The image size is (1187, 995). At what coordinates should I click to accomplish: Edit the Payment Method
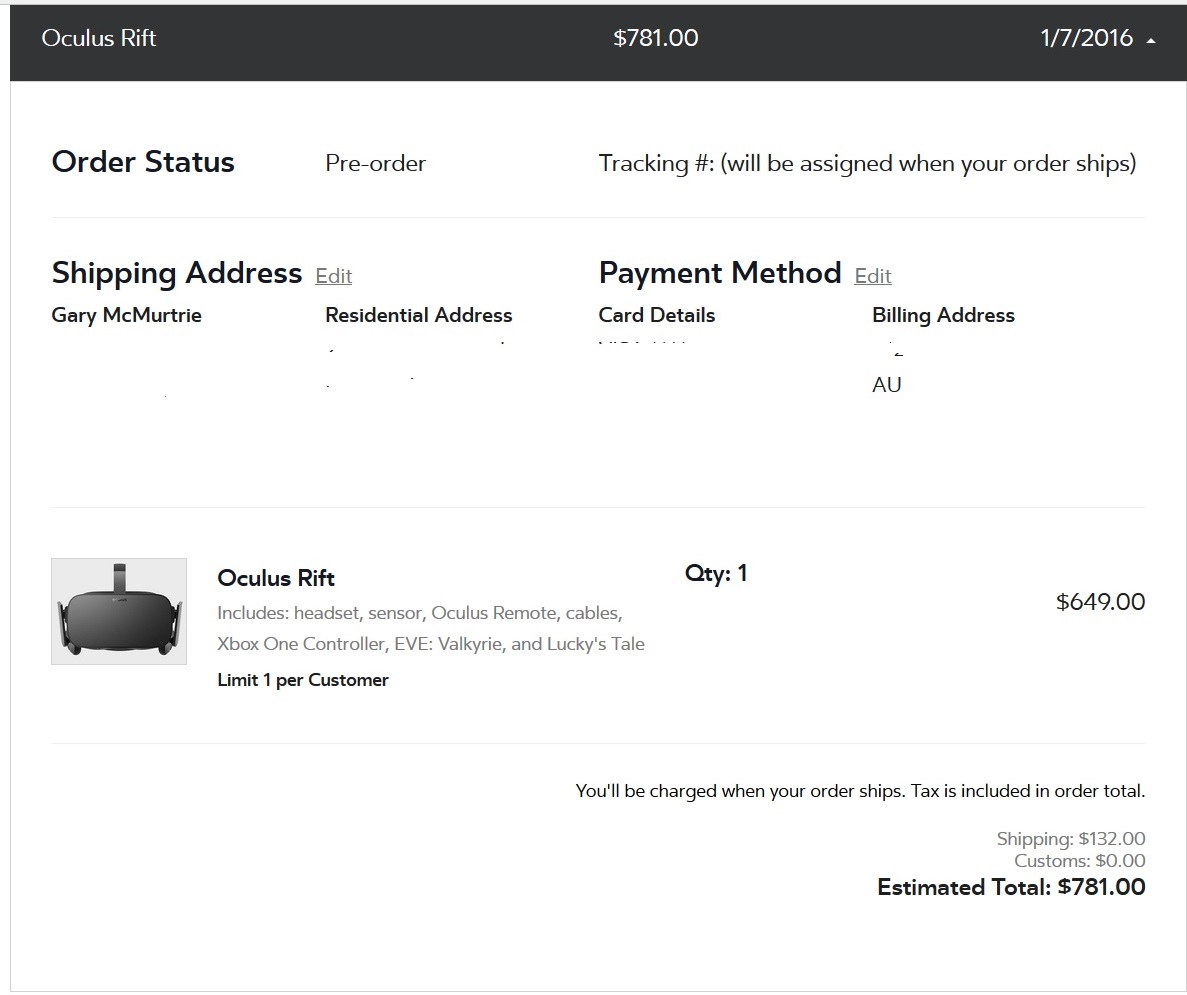tap(872, 276)
